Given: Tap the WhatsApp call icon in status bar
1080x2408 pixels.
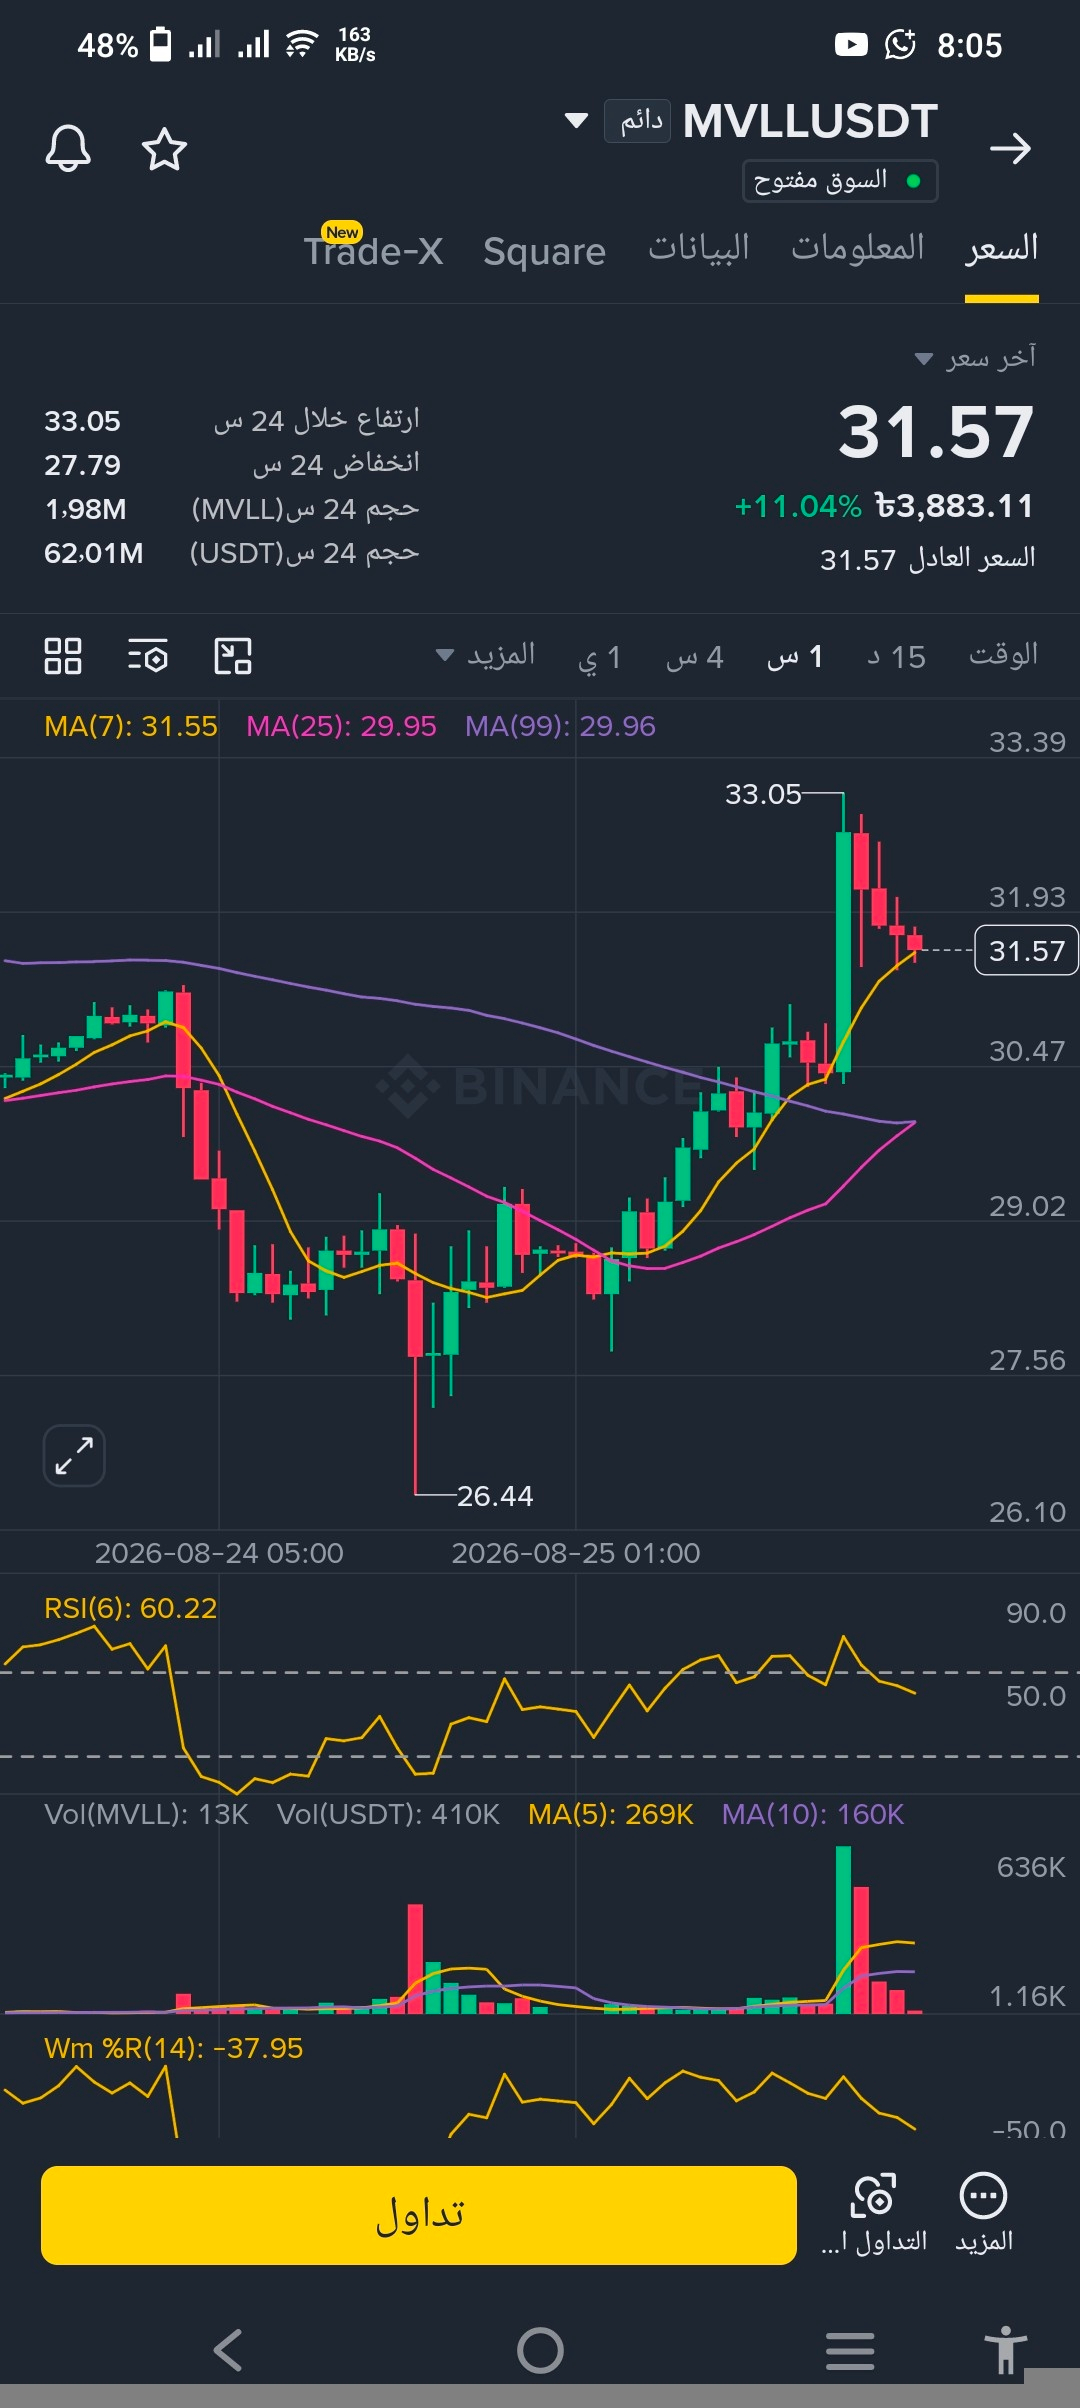Looking at the screenshot, I should coord(900,45).
